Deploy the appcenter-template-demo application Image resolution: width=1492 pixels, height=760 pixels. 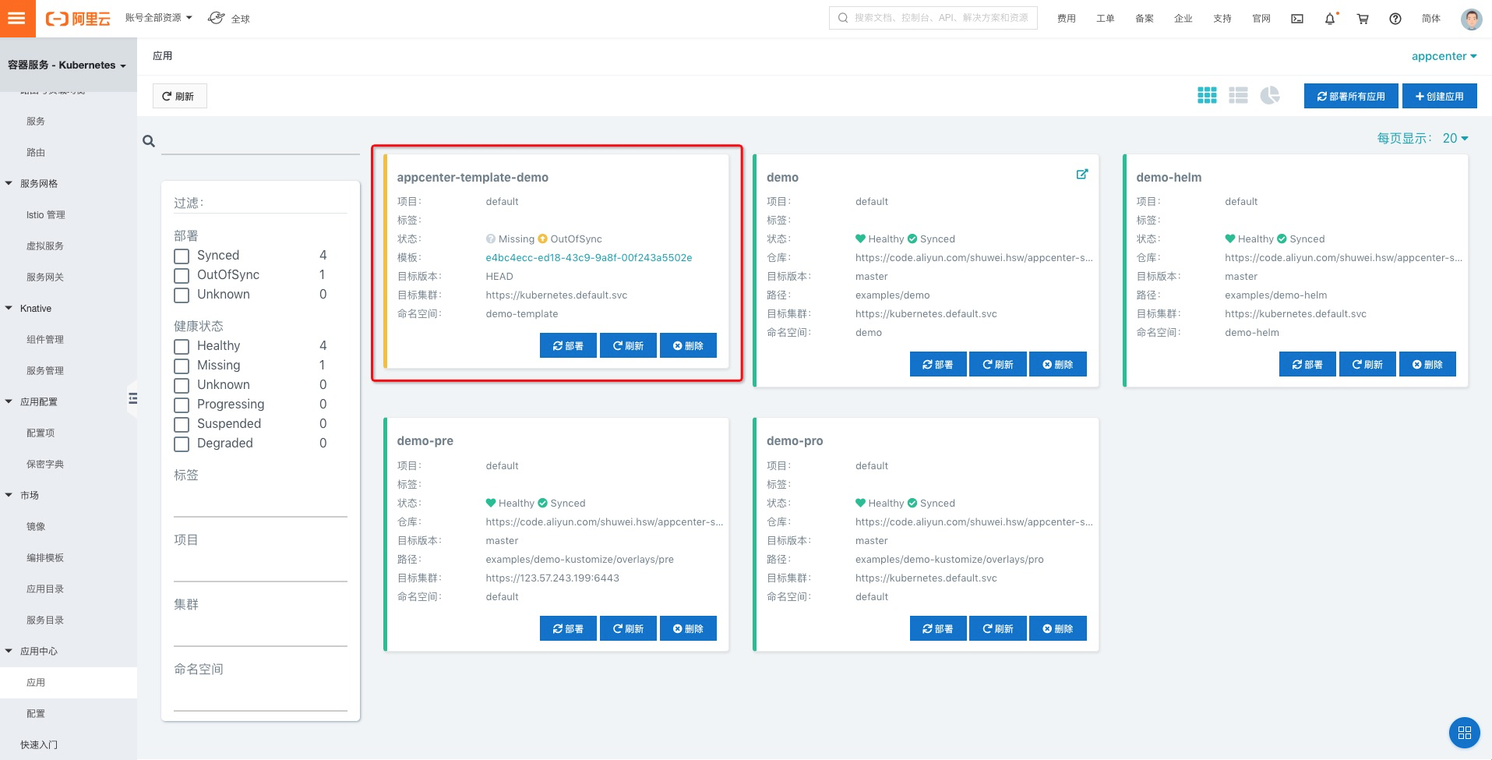coord(568,346)
